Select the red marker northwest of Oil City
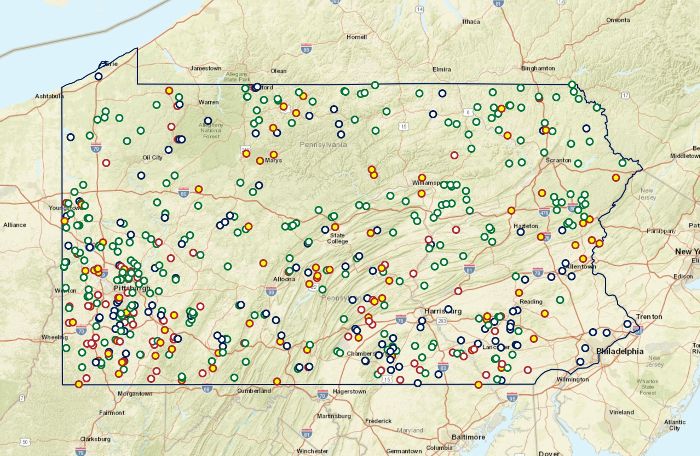The width and height of the screenshot is (700, 456). pos(106,163)
